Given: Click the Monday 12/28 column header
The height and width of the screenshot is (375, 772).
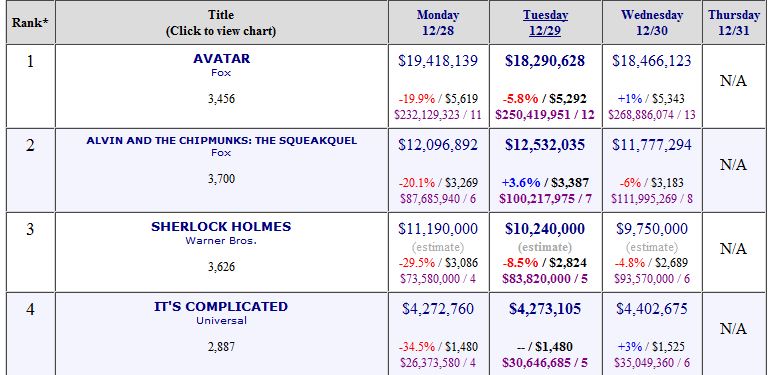Looking at the screenshot, I should [438, 23].
